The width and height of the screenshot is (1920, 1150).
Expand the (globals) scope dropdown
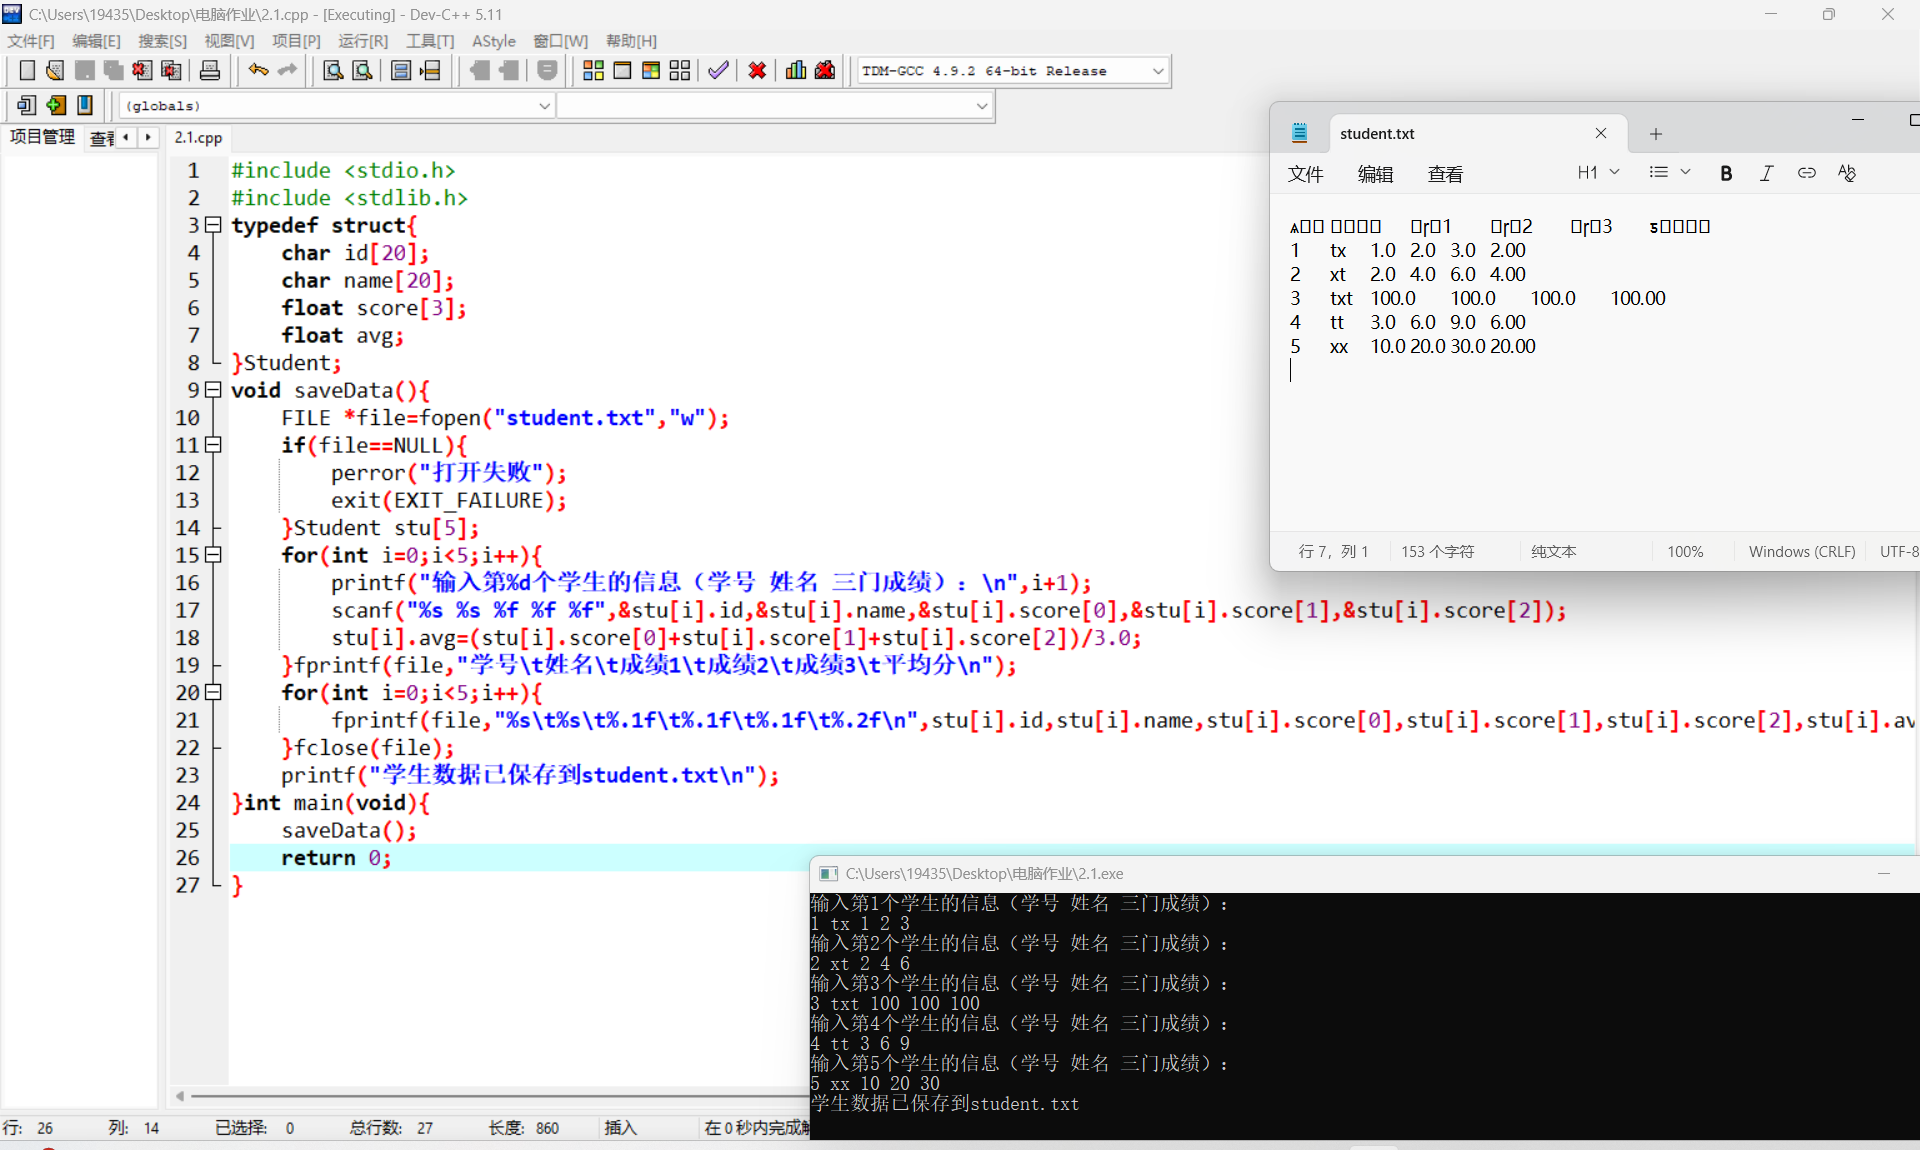(545, 105)
